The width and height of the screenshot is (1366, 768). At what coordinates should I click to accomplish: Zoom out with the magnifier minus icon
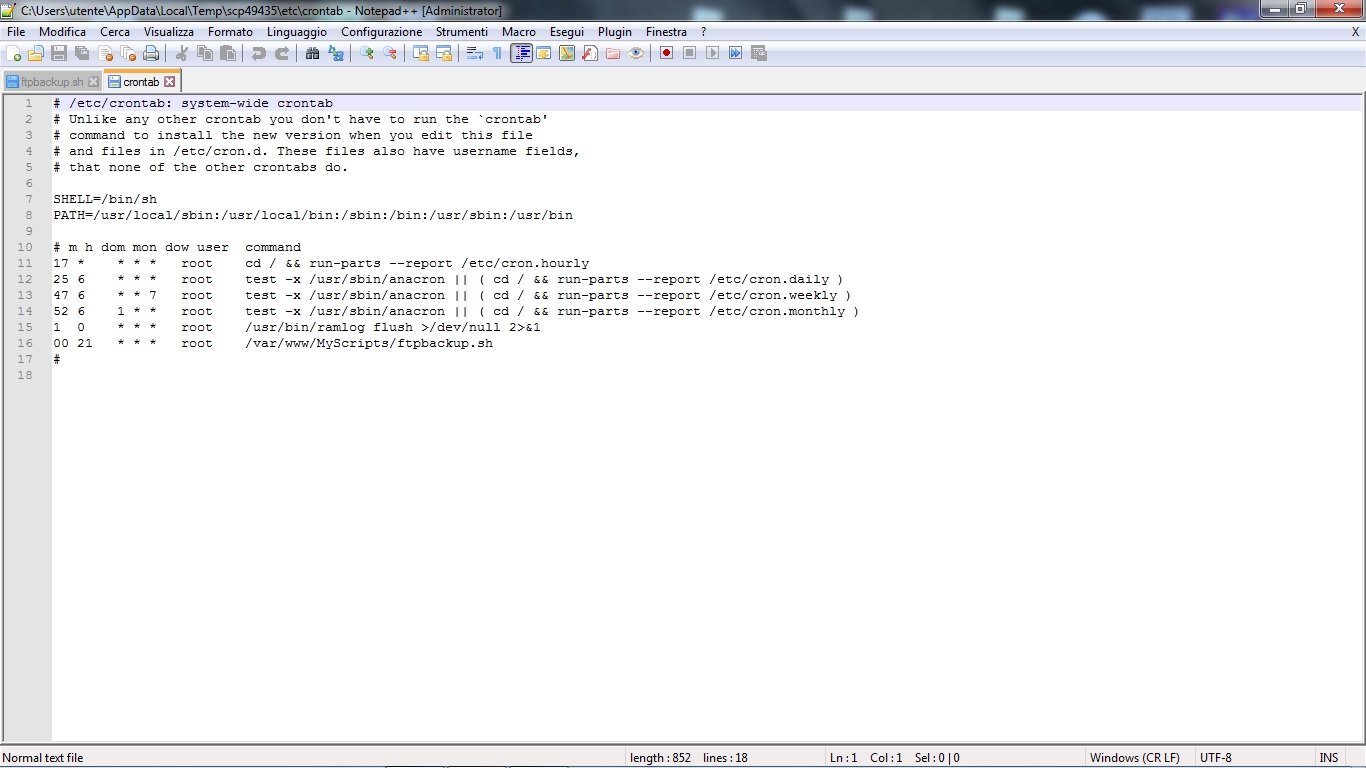(390, 53)
